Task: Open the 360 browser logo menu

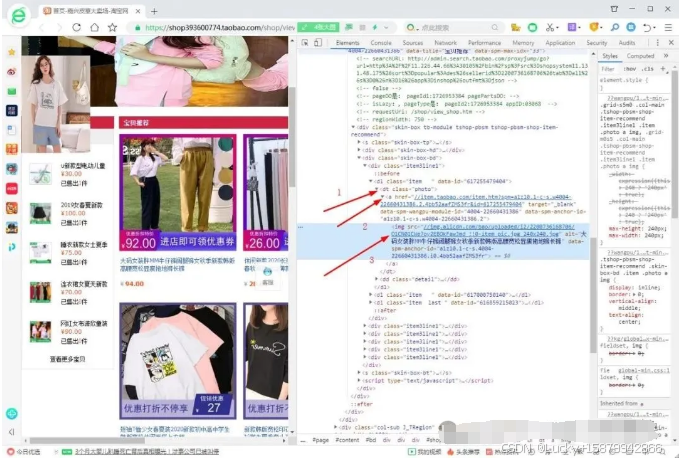Action: pyautogui.click(x=19, y=16)
